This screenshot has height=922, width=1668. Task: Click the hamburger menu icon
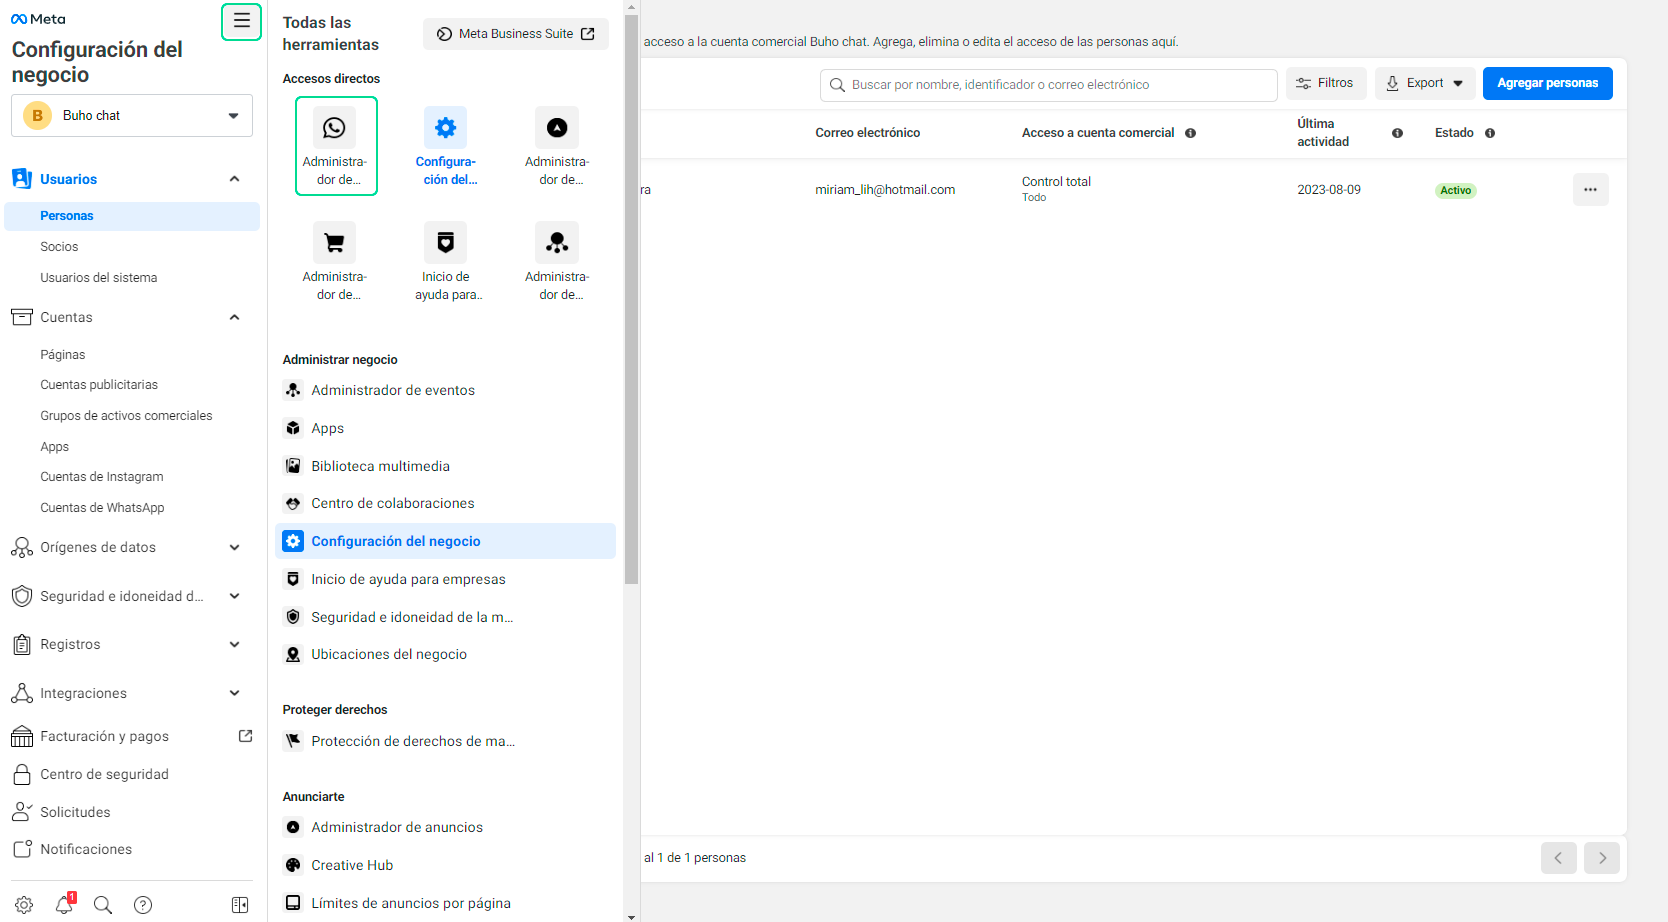(241, 22)
